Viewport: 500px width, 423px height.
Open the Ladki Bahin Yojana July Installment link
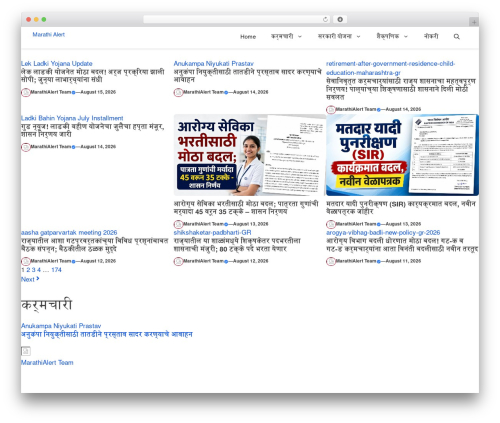click(x=72, y=118)
